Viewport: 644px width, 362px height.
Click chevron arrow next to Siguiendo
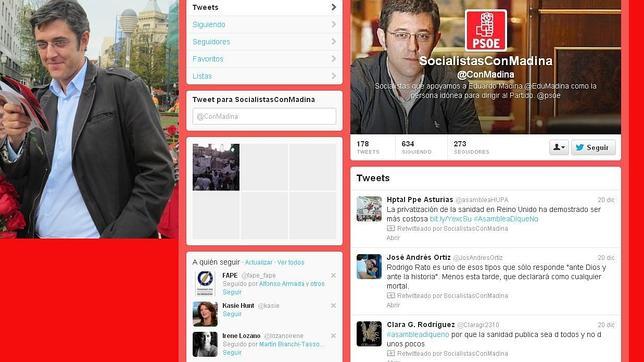point(334,25)
